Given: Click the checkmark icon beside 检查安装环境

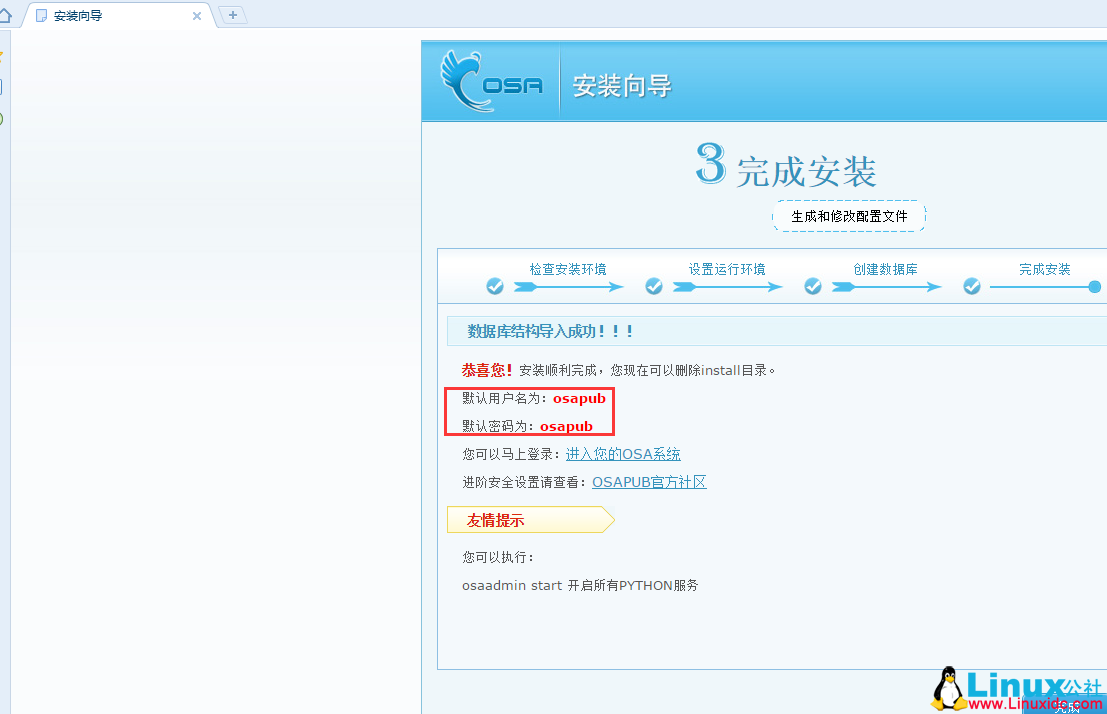Looking at the screenshot, I should click(495, 286).
